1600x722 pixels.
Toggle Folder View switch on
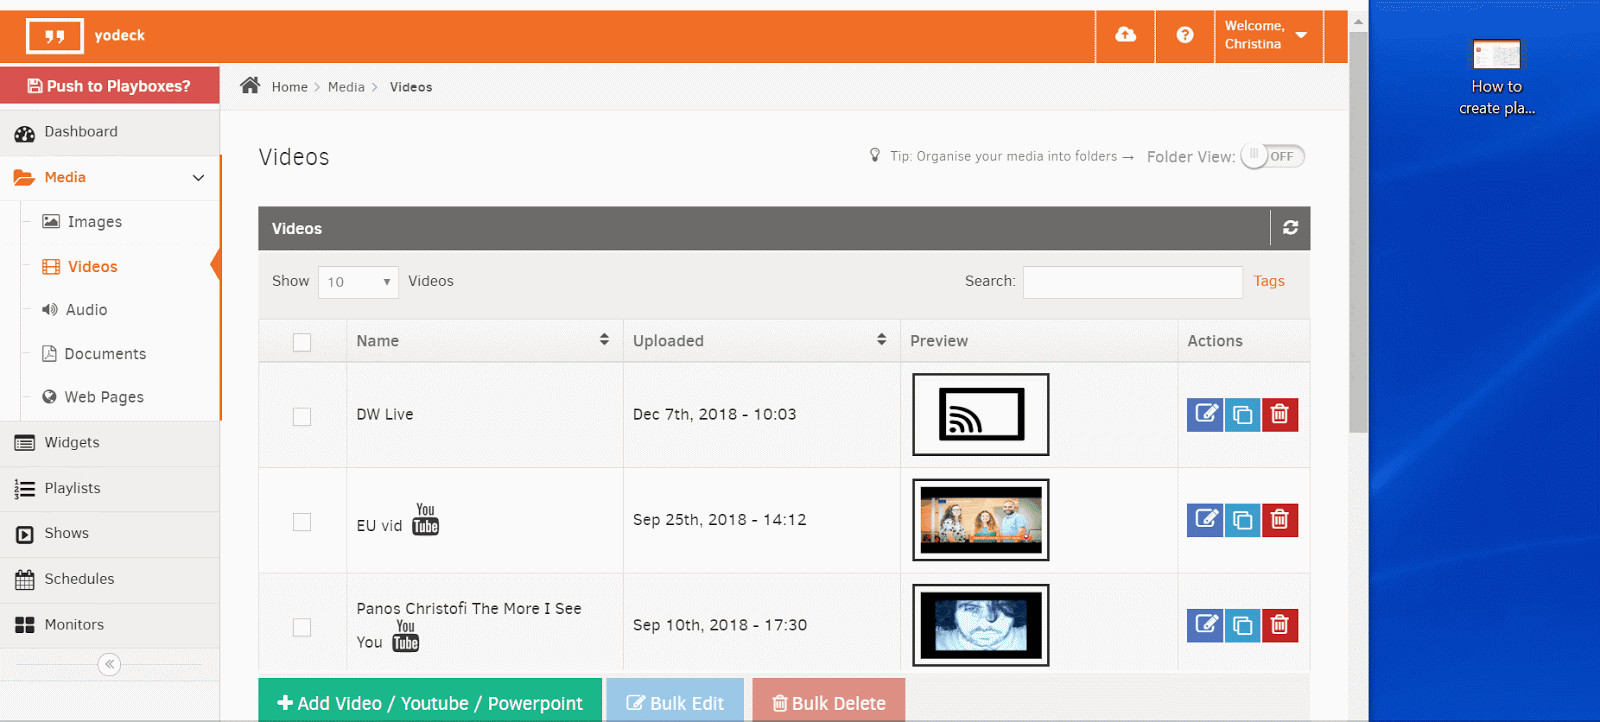tap(1272, 156)
